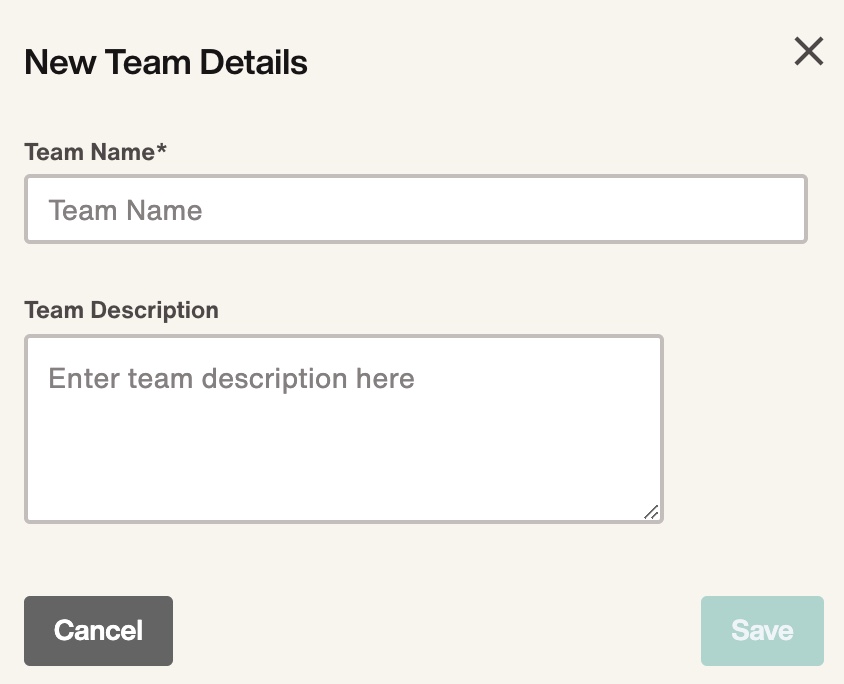844x684 pixels.
Task: Close the New Team Details dialog
Action: (x=808, y=52)
